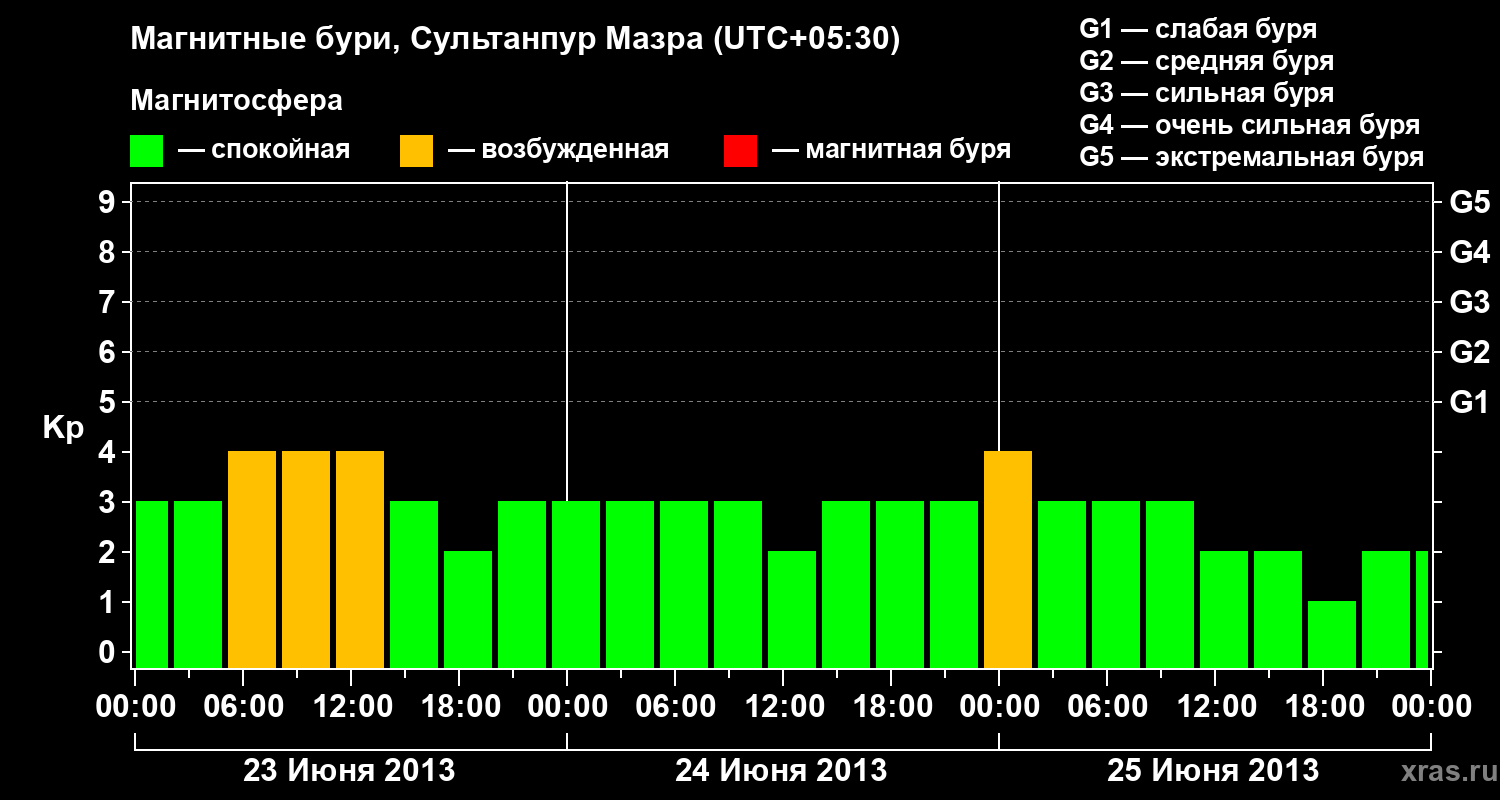
Task: Select the legend label — спокойная
Action: 264,150
